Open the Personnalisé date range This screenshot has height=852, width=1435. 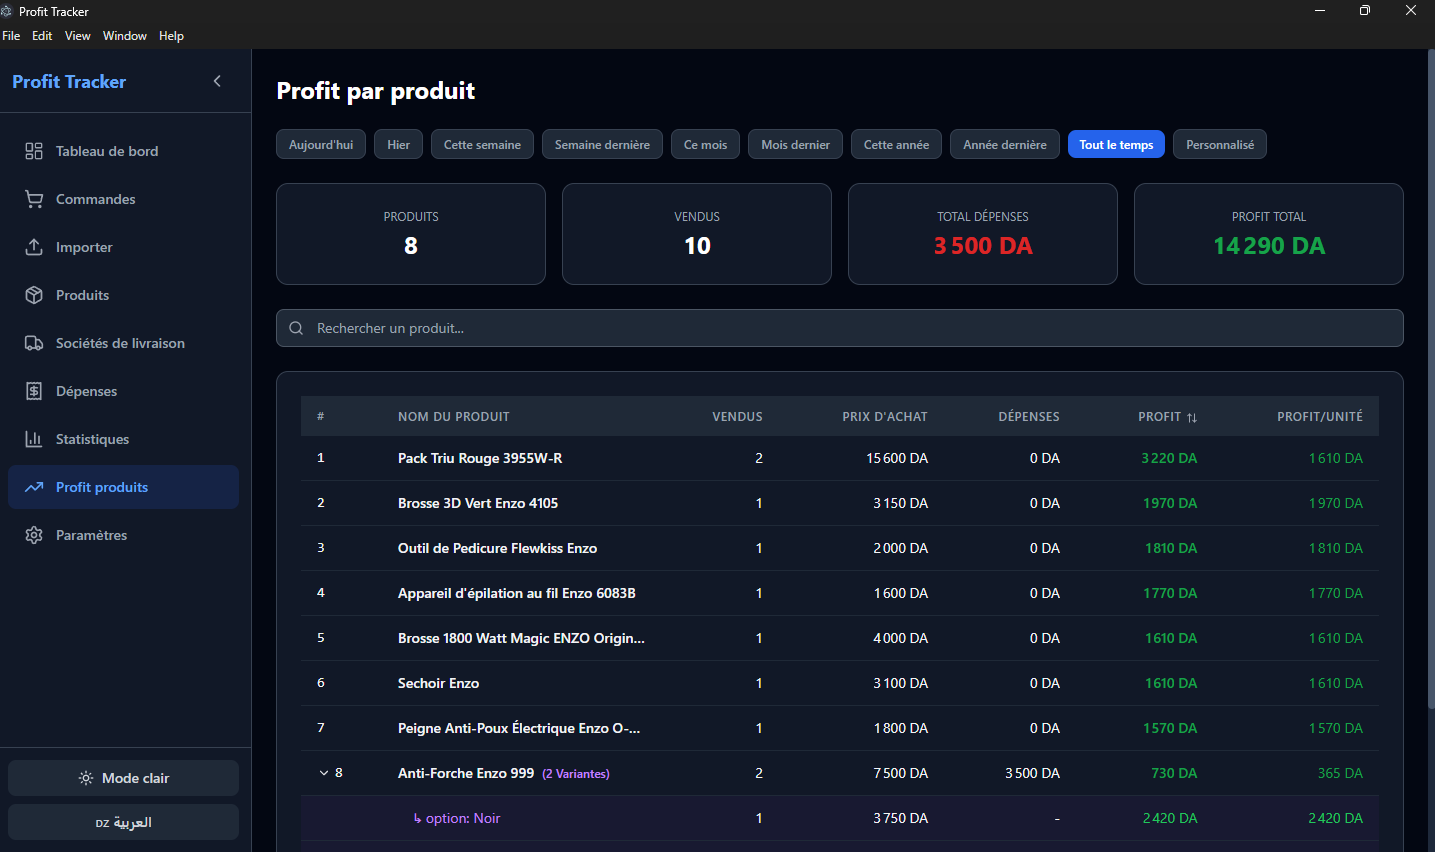(x=1219, y=144)
